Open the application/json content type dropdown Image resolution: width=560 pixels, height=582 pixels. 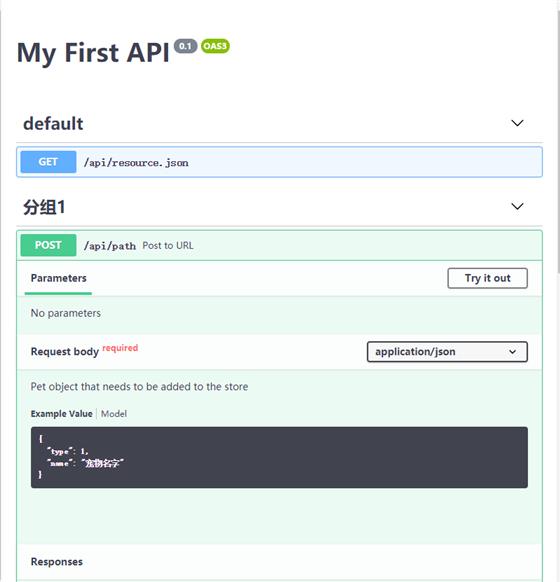447,352
